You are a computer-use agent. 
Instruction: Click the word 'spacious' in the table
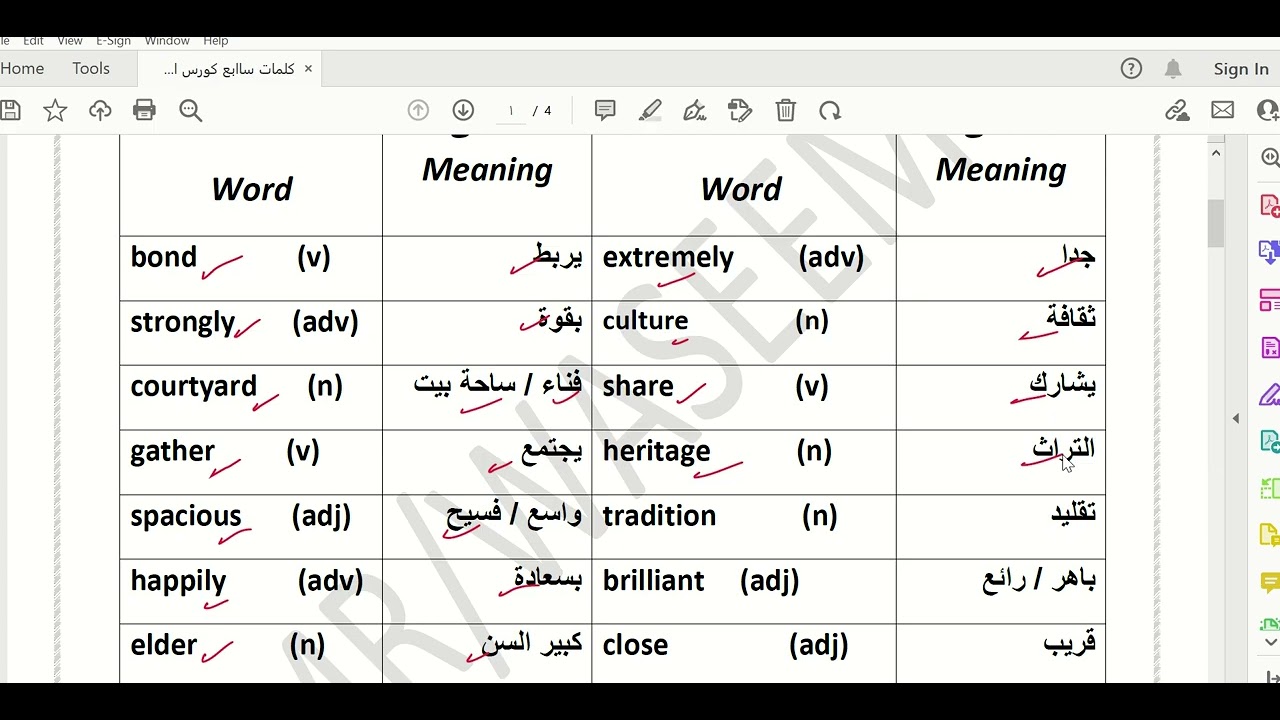click(186, 516)
